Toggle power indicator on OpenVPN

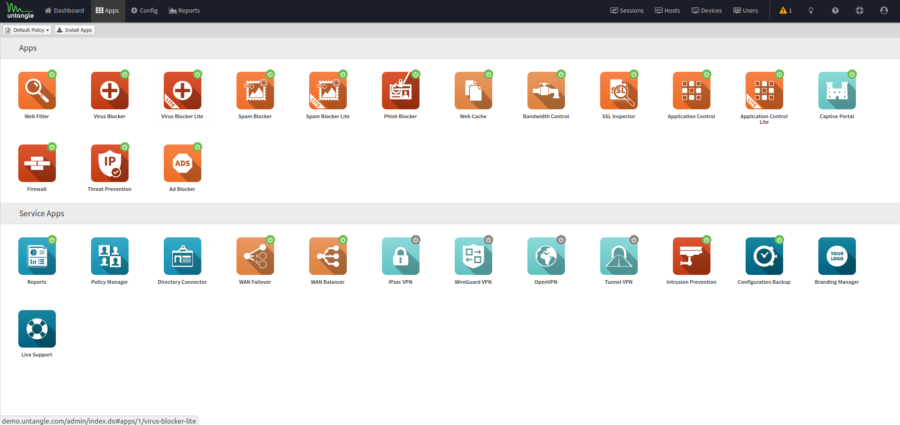click(x=561, y=239)
